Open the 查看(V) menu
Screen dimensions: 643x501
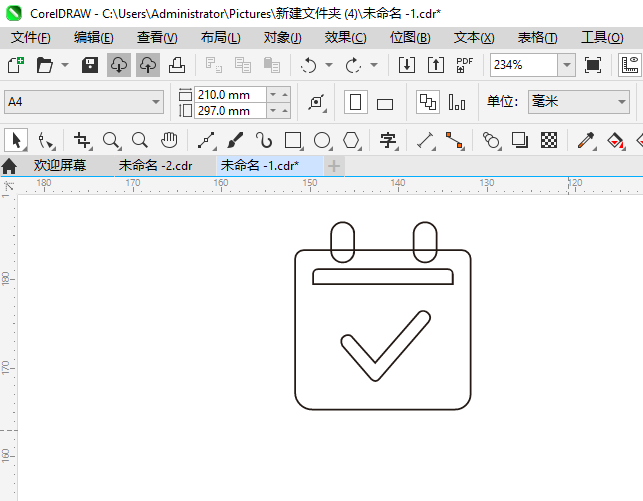(x=157, y=38)
